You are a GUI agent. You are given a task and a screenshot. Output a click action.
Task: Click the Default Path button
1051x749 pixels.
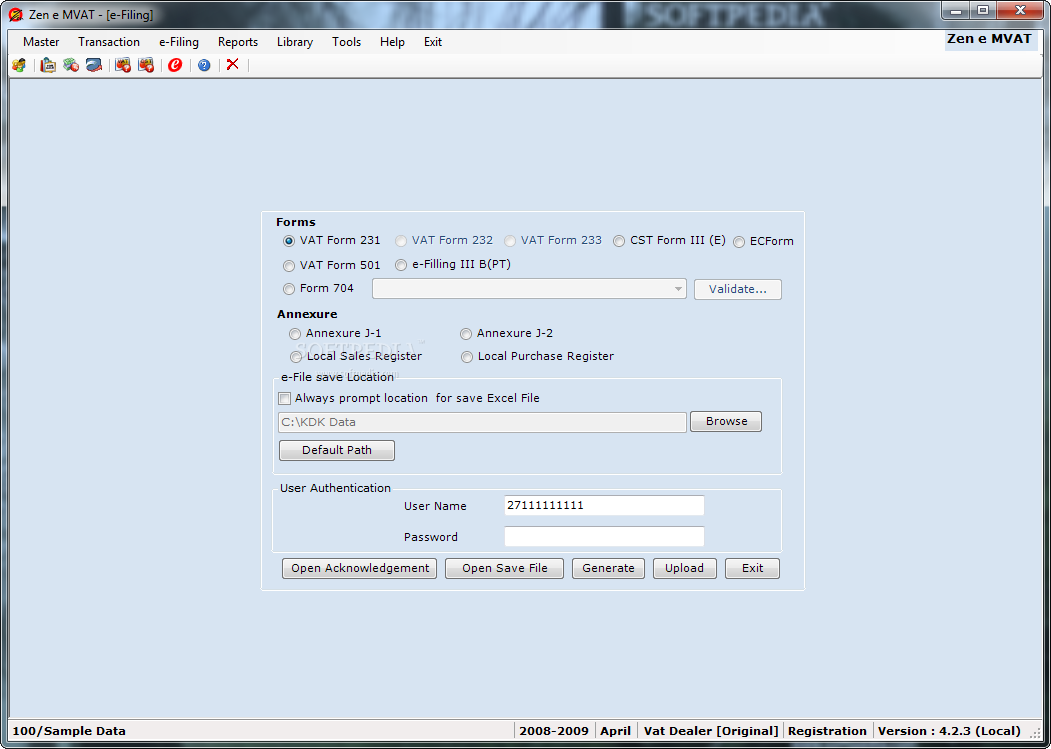[336, 450]
